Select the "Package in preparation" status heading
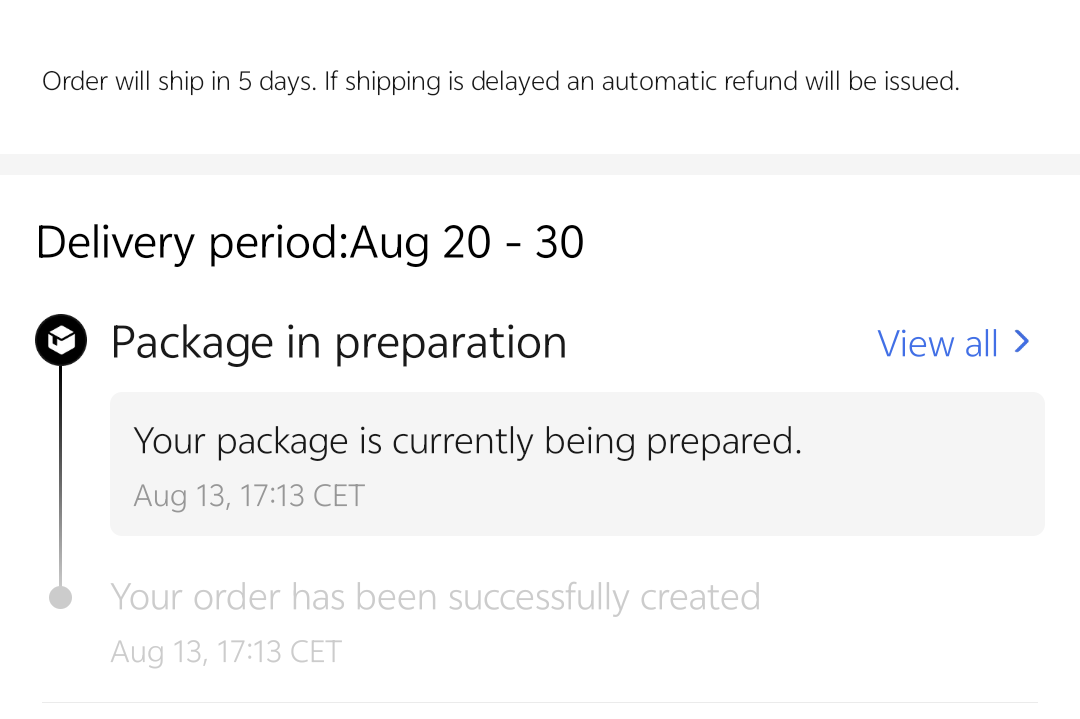 coord(338,342)
